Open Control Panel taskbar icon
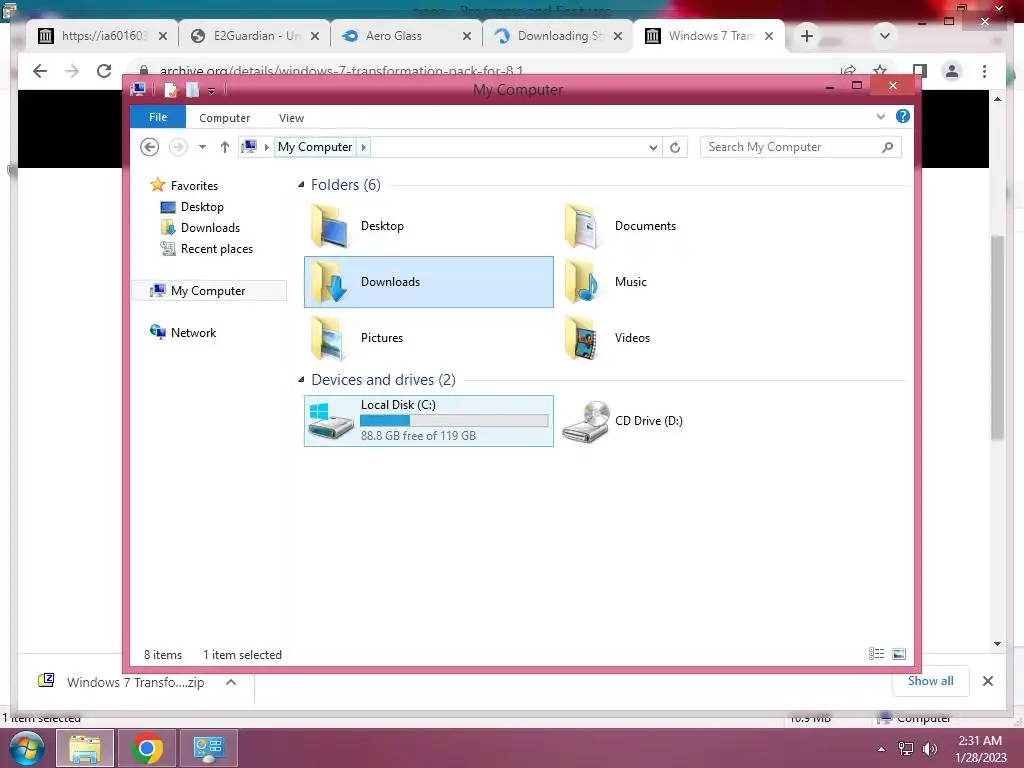Image resolution: width=1024 pixels, height=768 pixels. (209, 748)
